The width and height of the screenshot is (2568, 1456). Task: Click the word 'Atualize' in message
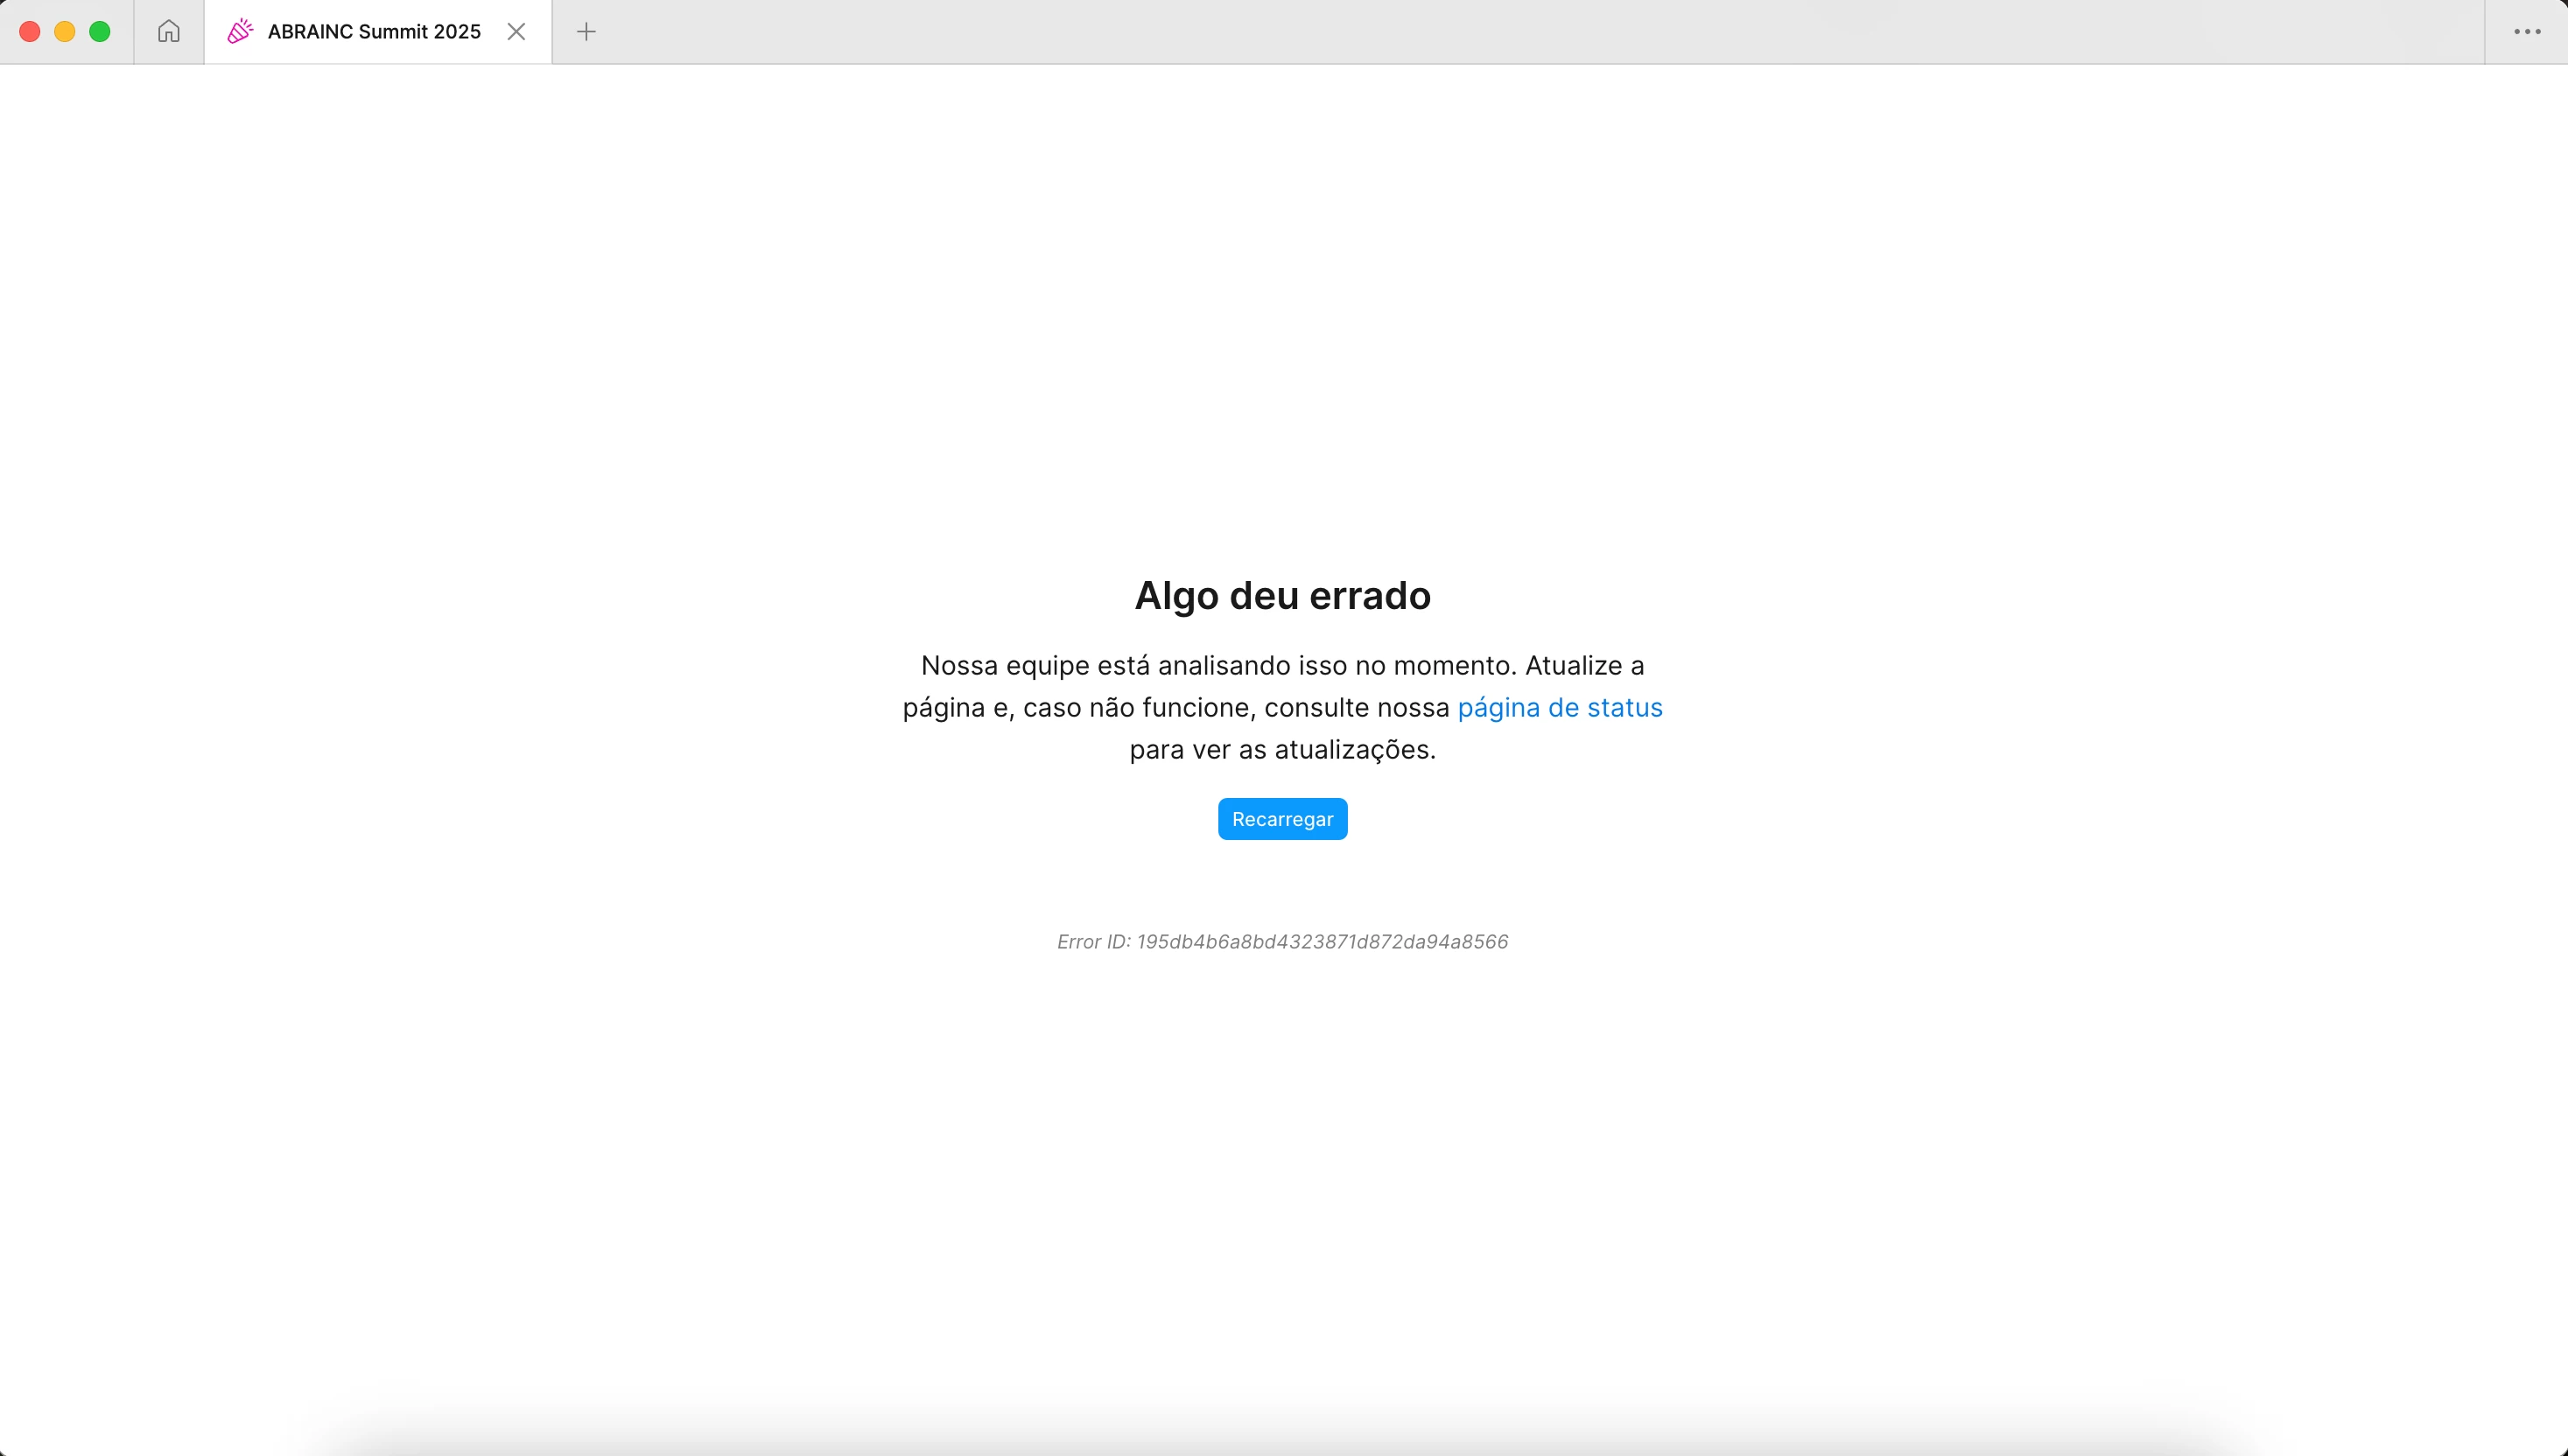coord(1575,666)
